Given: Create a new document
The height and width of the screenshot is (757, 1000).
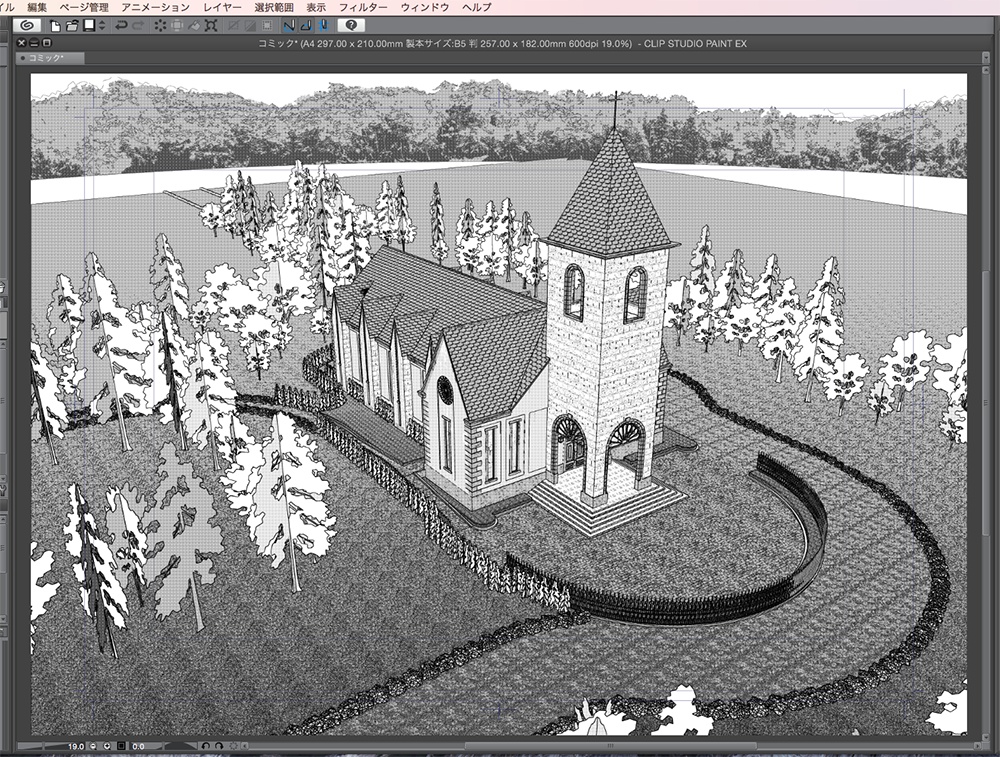Looking at the screenshot, I should [x=55, y=26].
